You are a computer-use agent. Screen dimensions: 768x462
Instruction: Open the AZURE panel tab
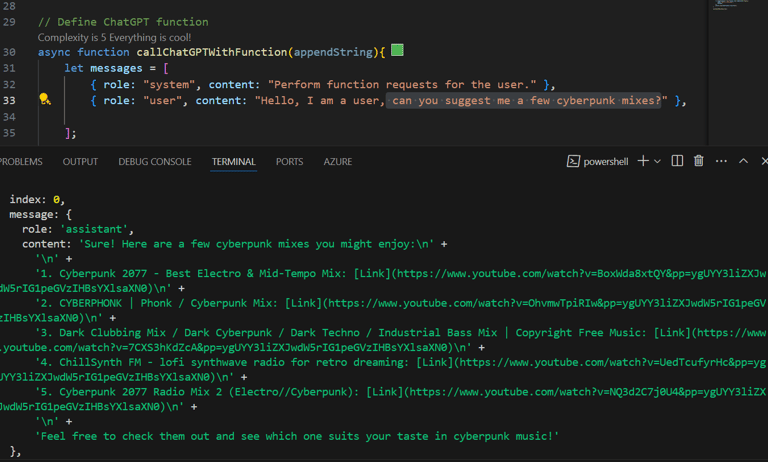[x=337, y=162]
